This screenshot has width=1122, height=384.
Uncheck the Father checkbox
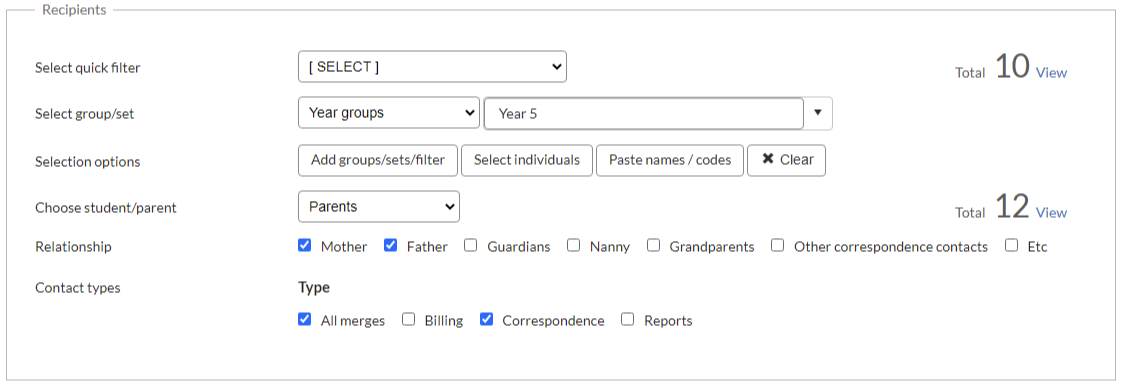(x=391, y=245)
